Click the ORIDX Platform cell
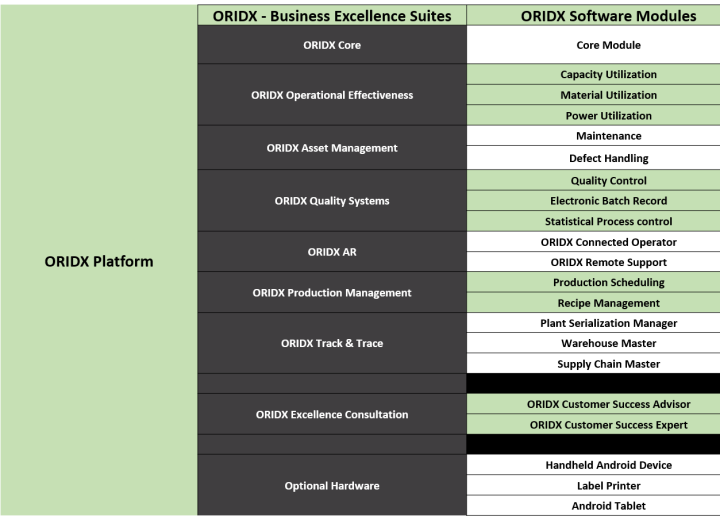 [x=98, y=262]
